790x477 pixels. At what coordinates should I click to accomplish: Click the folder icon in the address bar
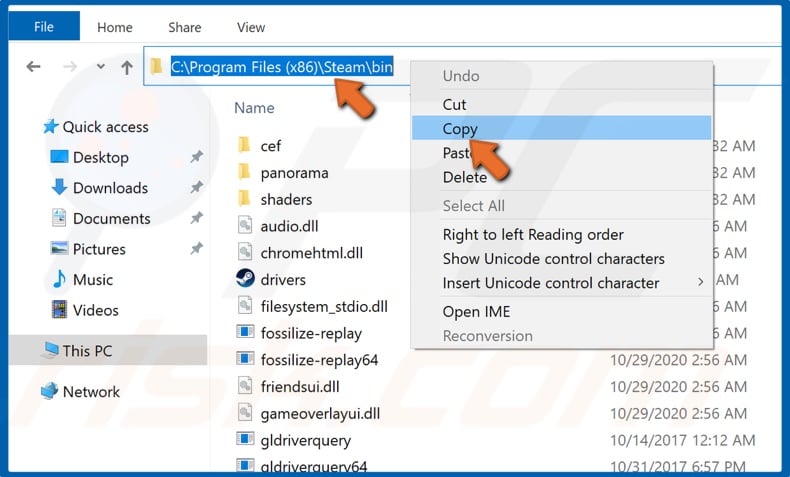[x=157, y=66]
